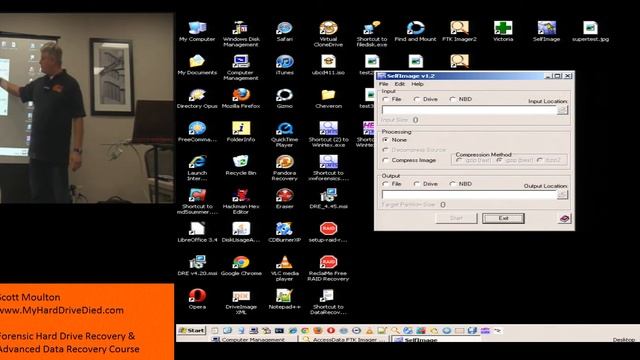Image resolution: width=640 pixels, height=360 pixels.
Task: Browse for Input Location
Action: click(562, 110)
